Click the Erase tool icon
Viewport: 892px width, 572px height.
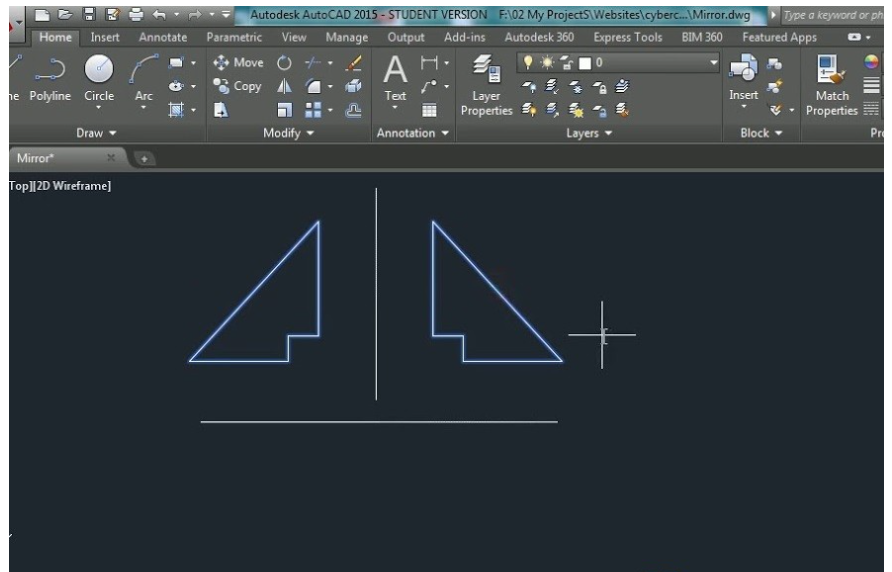coord(351,64)
